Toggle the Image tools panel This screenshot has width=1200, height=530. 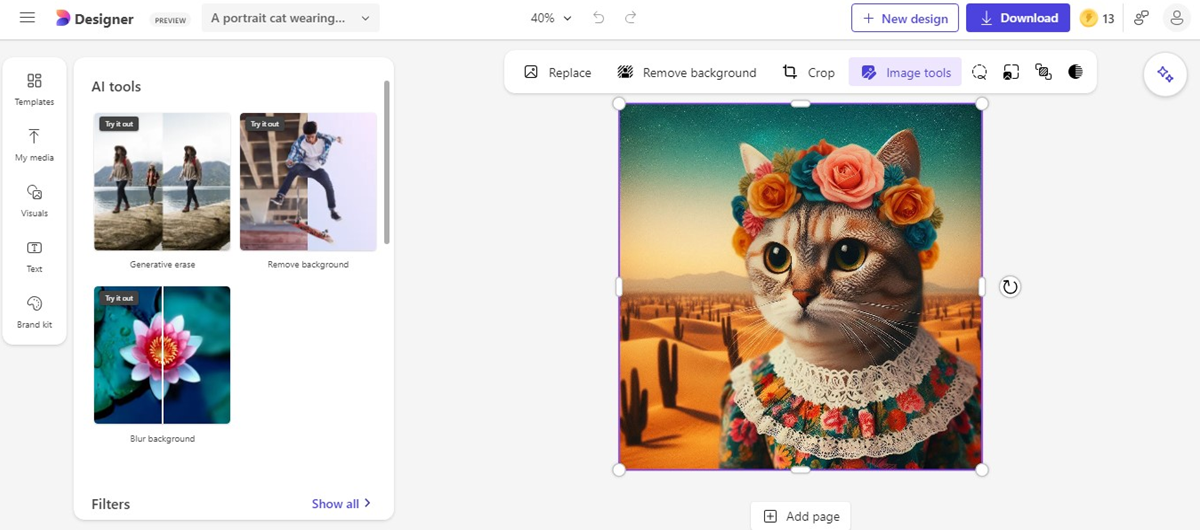click(906, 72)
